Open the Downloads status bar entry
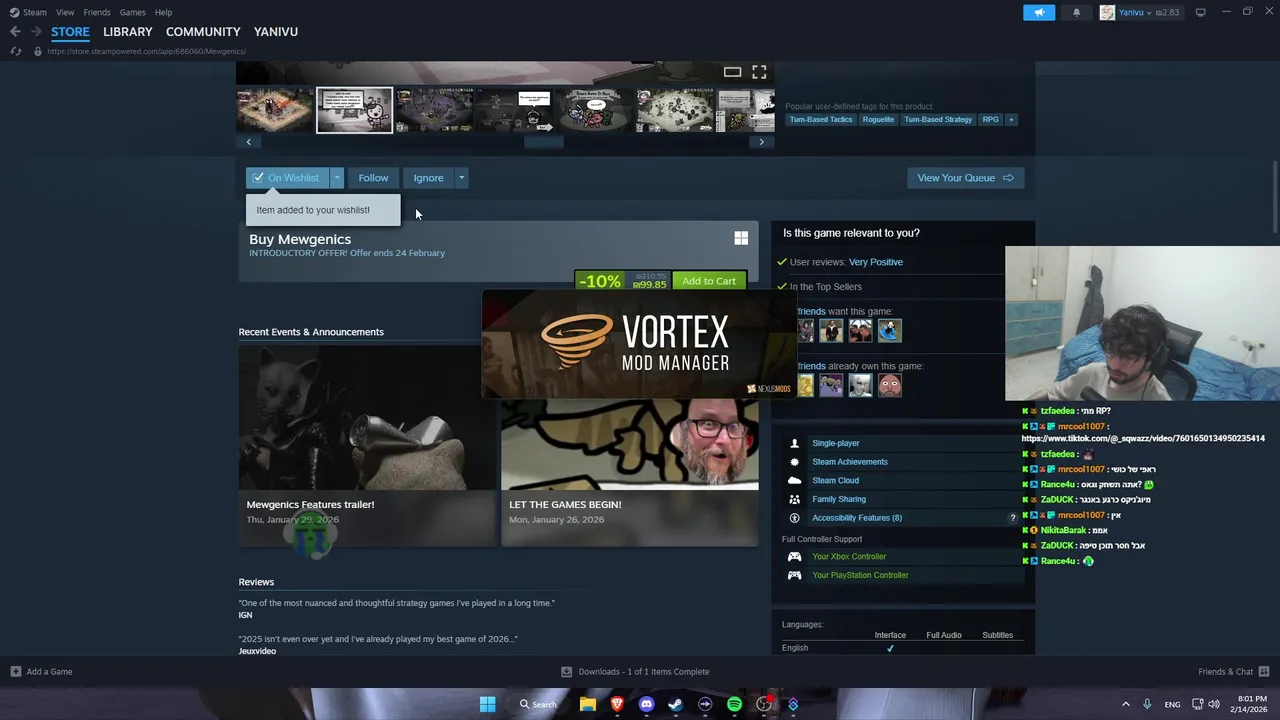1280x720 pixels. pos(635,671)
